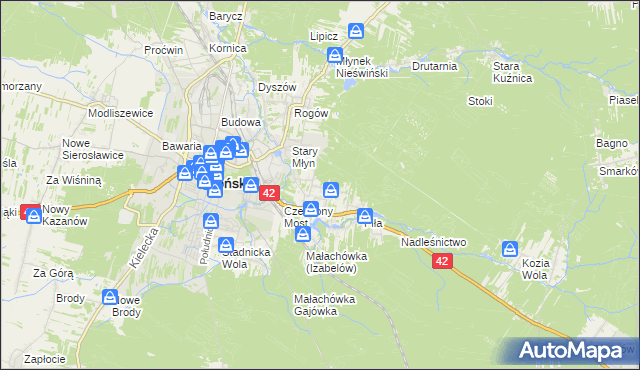
Task: Select the Budowa place label
Action: (241, 122)
